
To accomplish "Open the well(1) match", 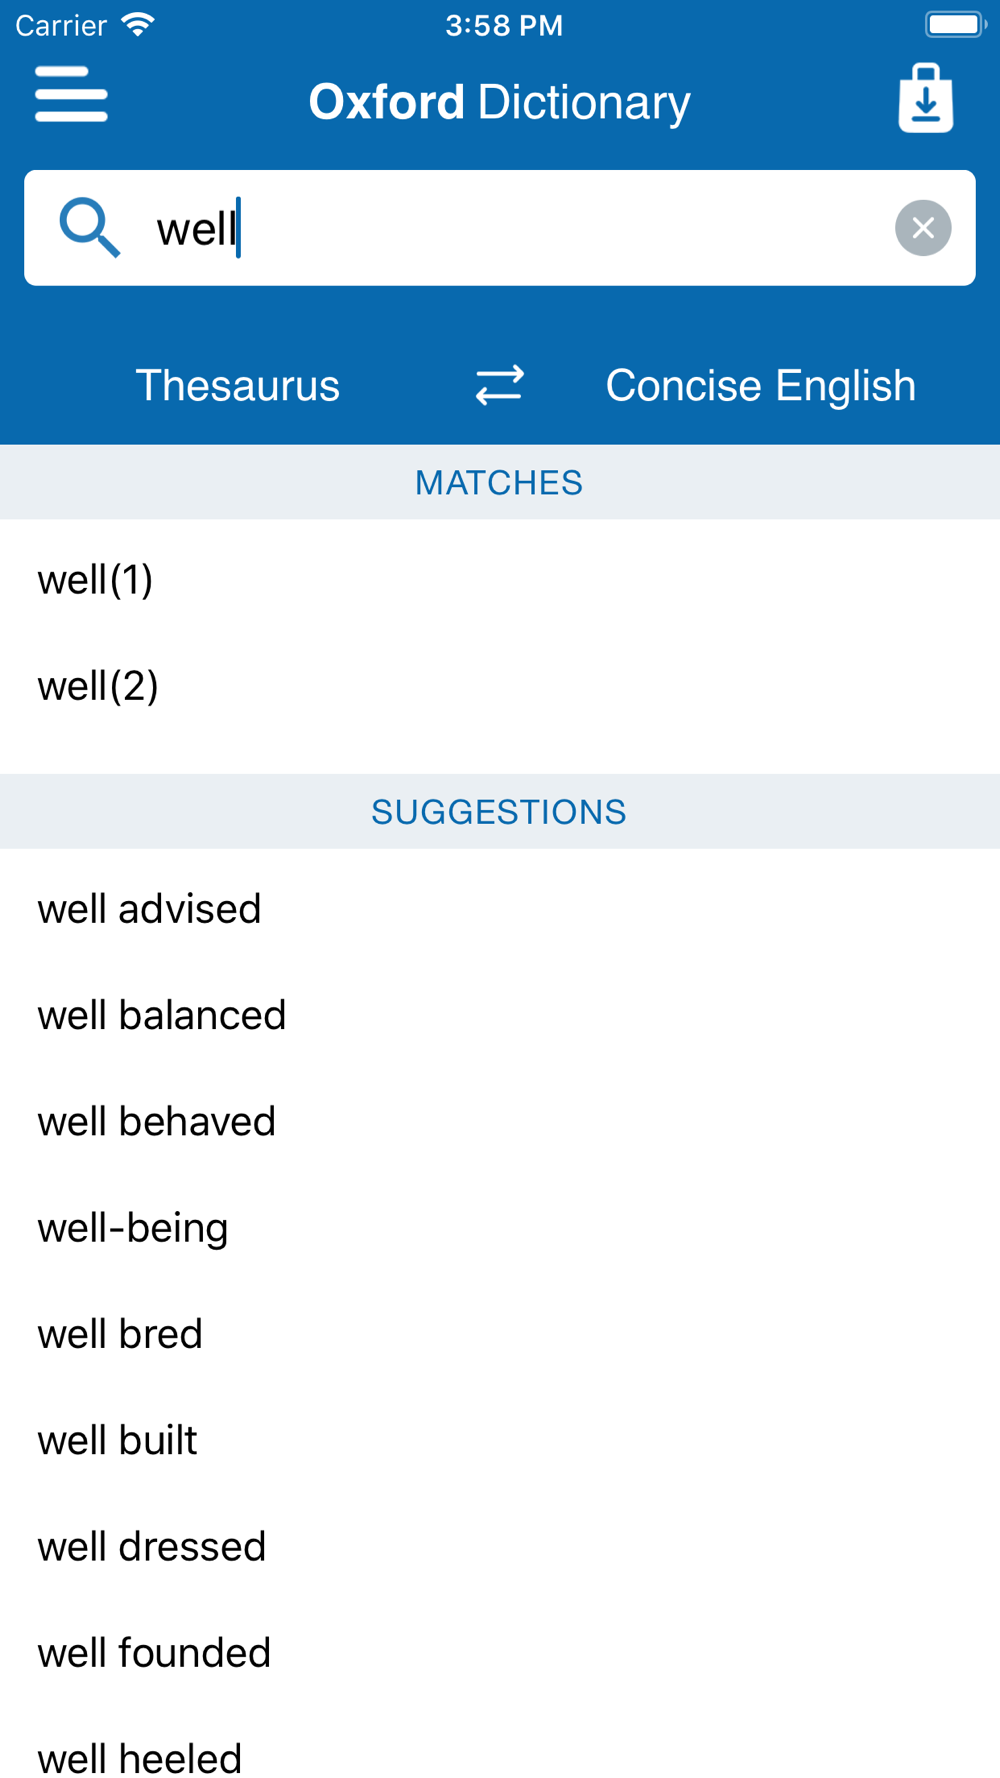I will 500,579.
